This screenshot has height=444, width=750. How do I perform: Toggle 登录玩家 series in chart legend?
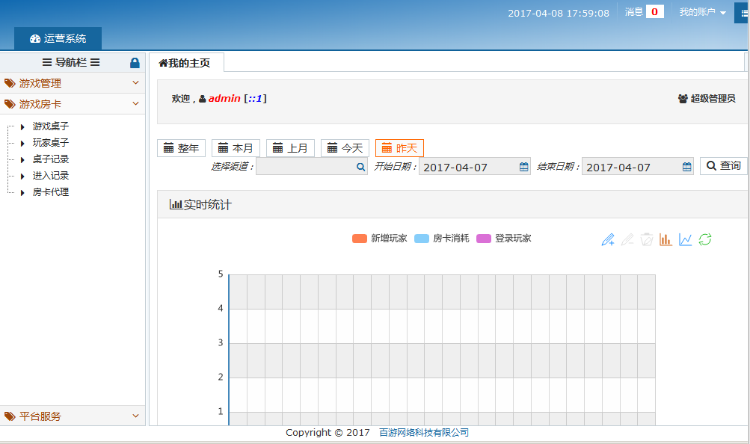pos(503,239)
